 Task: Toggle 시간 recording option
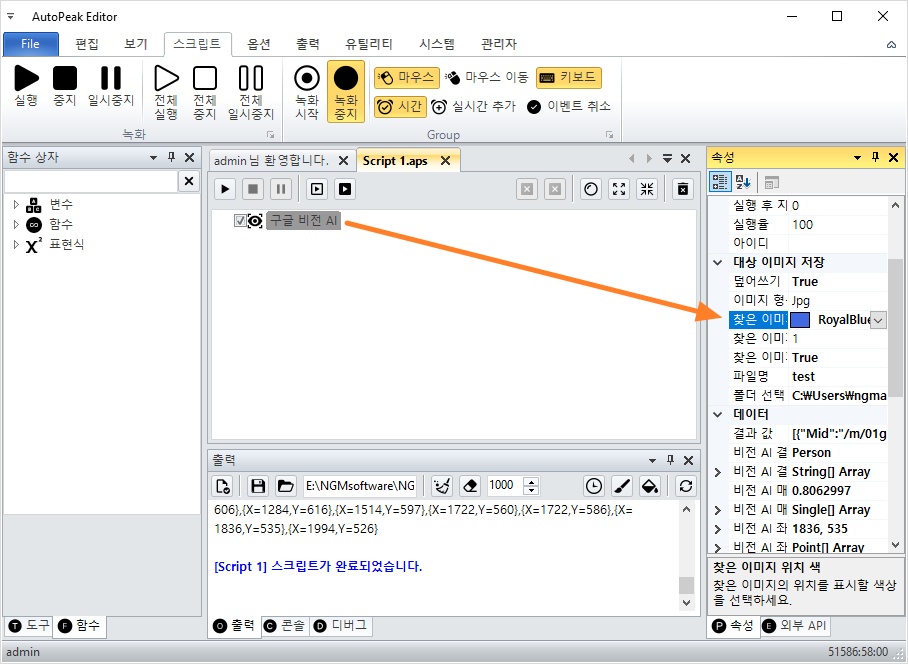click(400, 107)
